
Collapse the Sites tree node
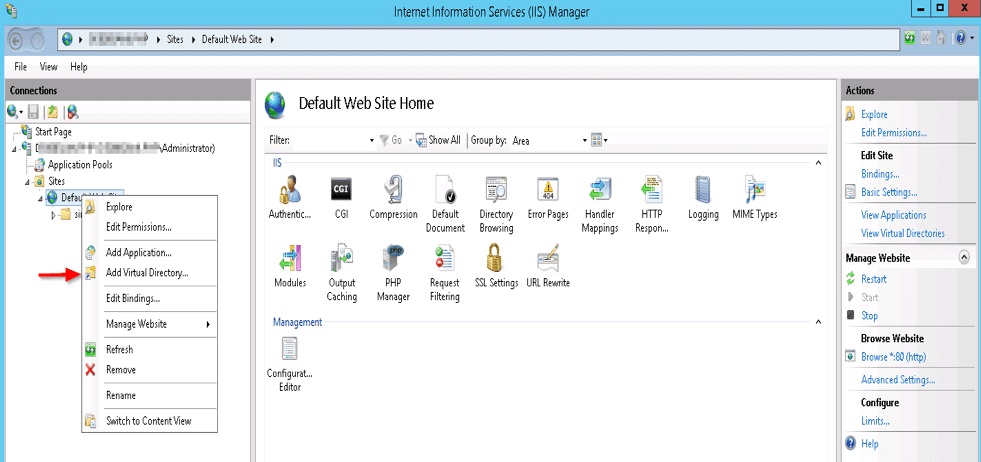tap(28, 182)
